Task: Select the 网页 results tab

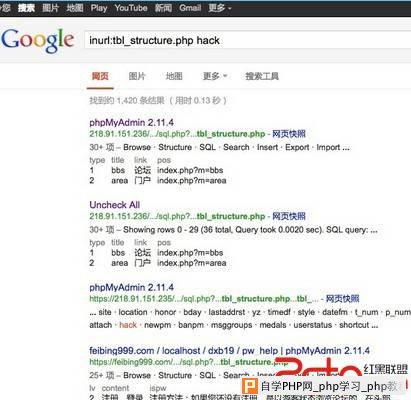Action: coord(100,76)
